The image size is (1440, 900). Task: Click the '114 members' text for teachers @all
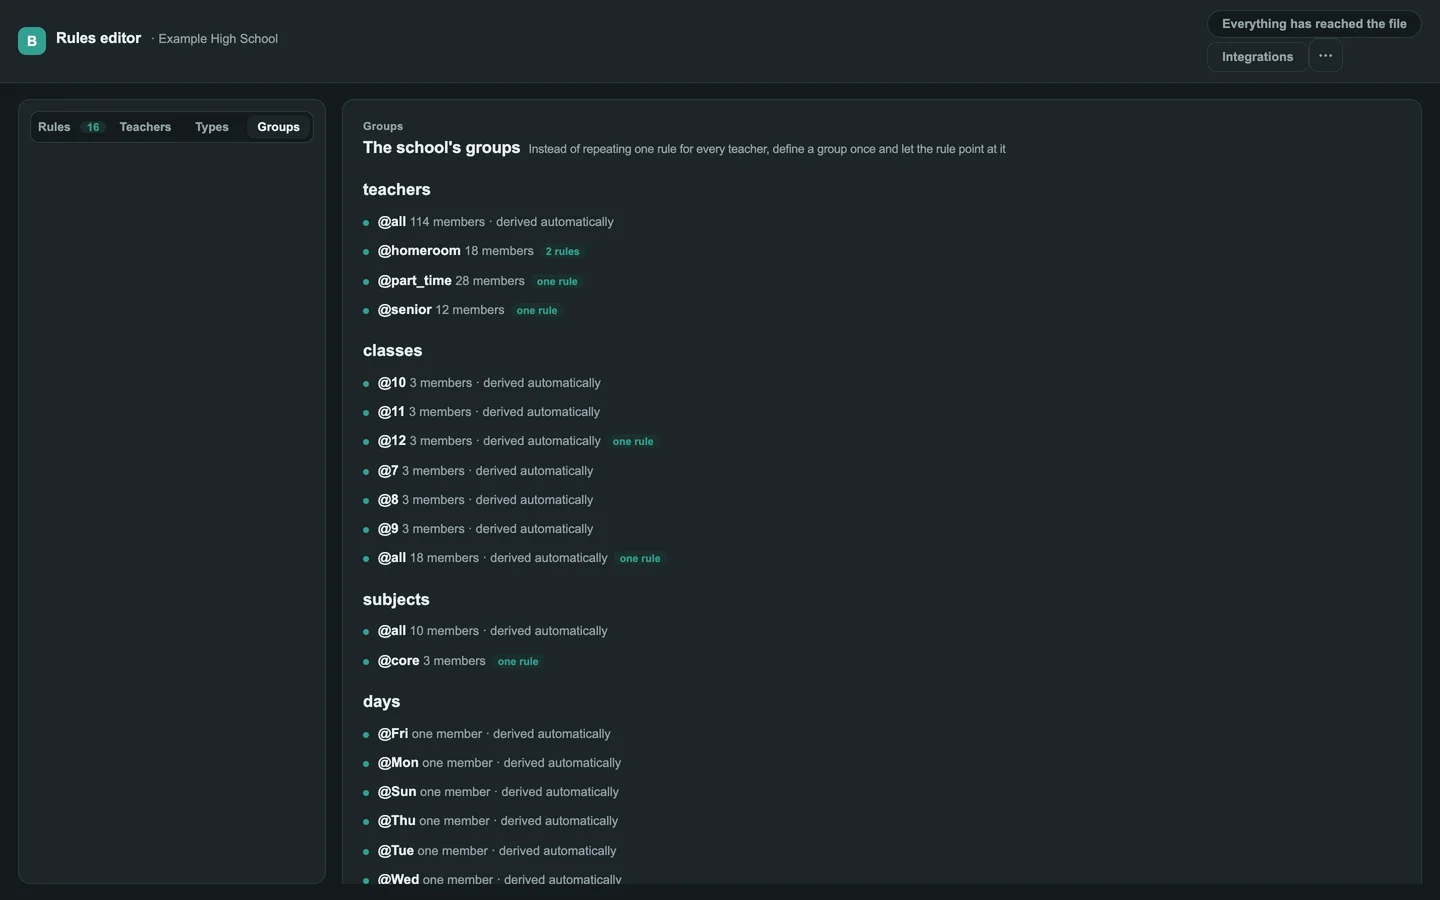pyautogui.click(x=447, y=222)
